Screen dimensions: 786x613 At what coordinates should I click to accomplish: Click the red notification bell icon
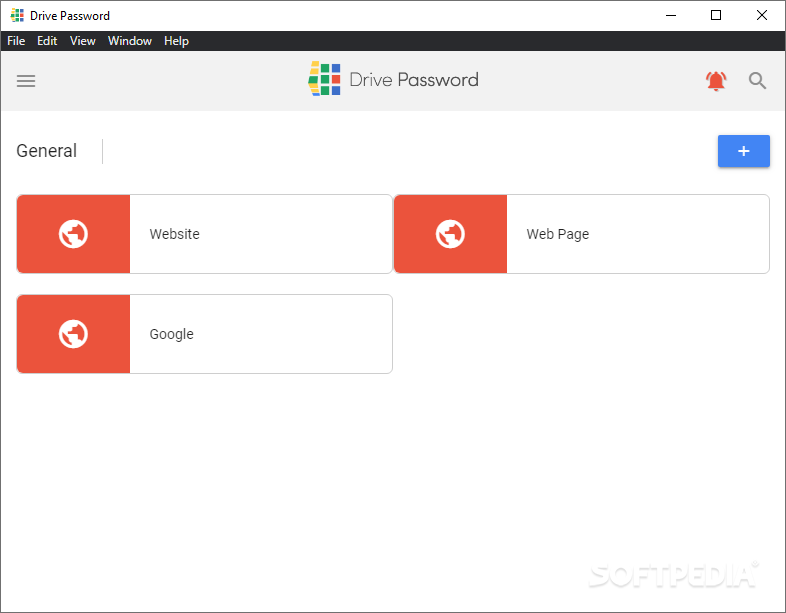pos(716,81)
